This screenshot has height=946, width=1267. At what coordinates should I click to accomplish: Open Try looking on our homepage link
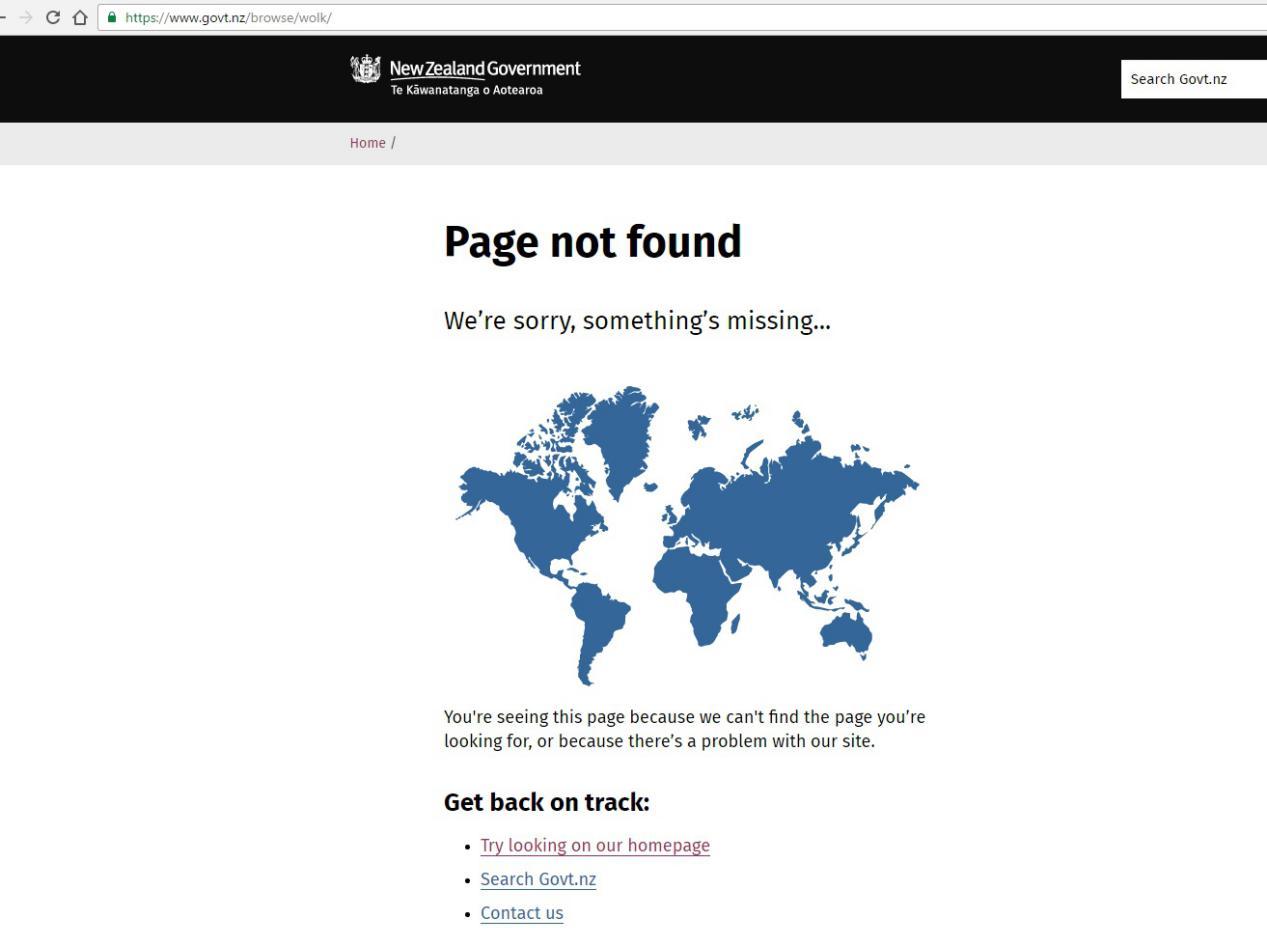click(x=595, y=845)
